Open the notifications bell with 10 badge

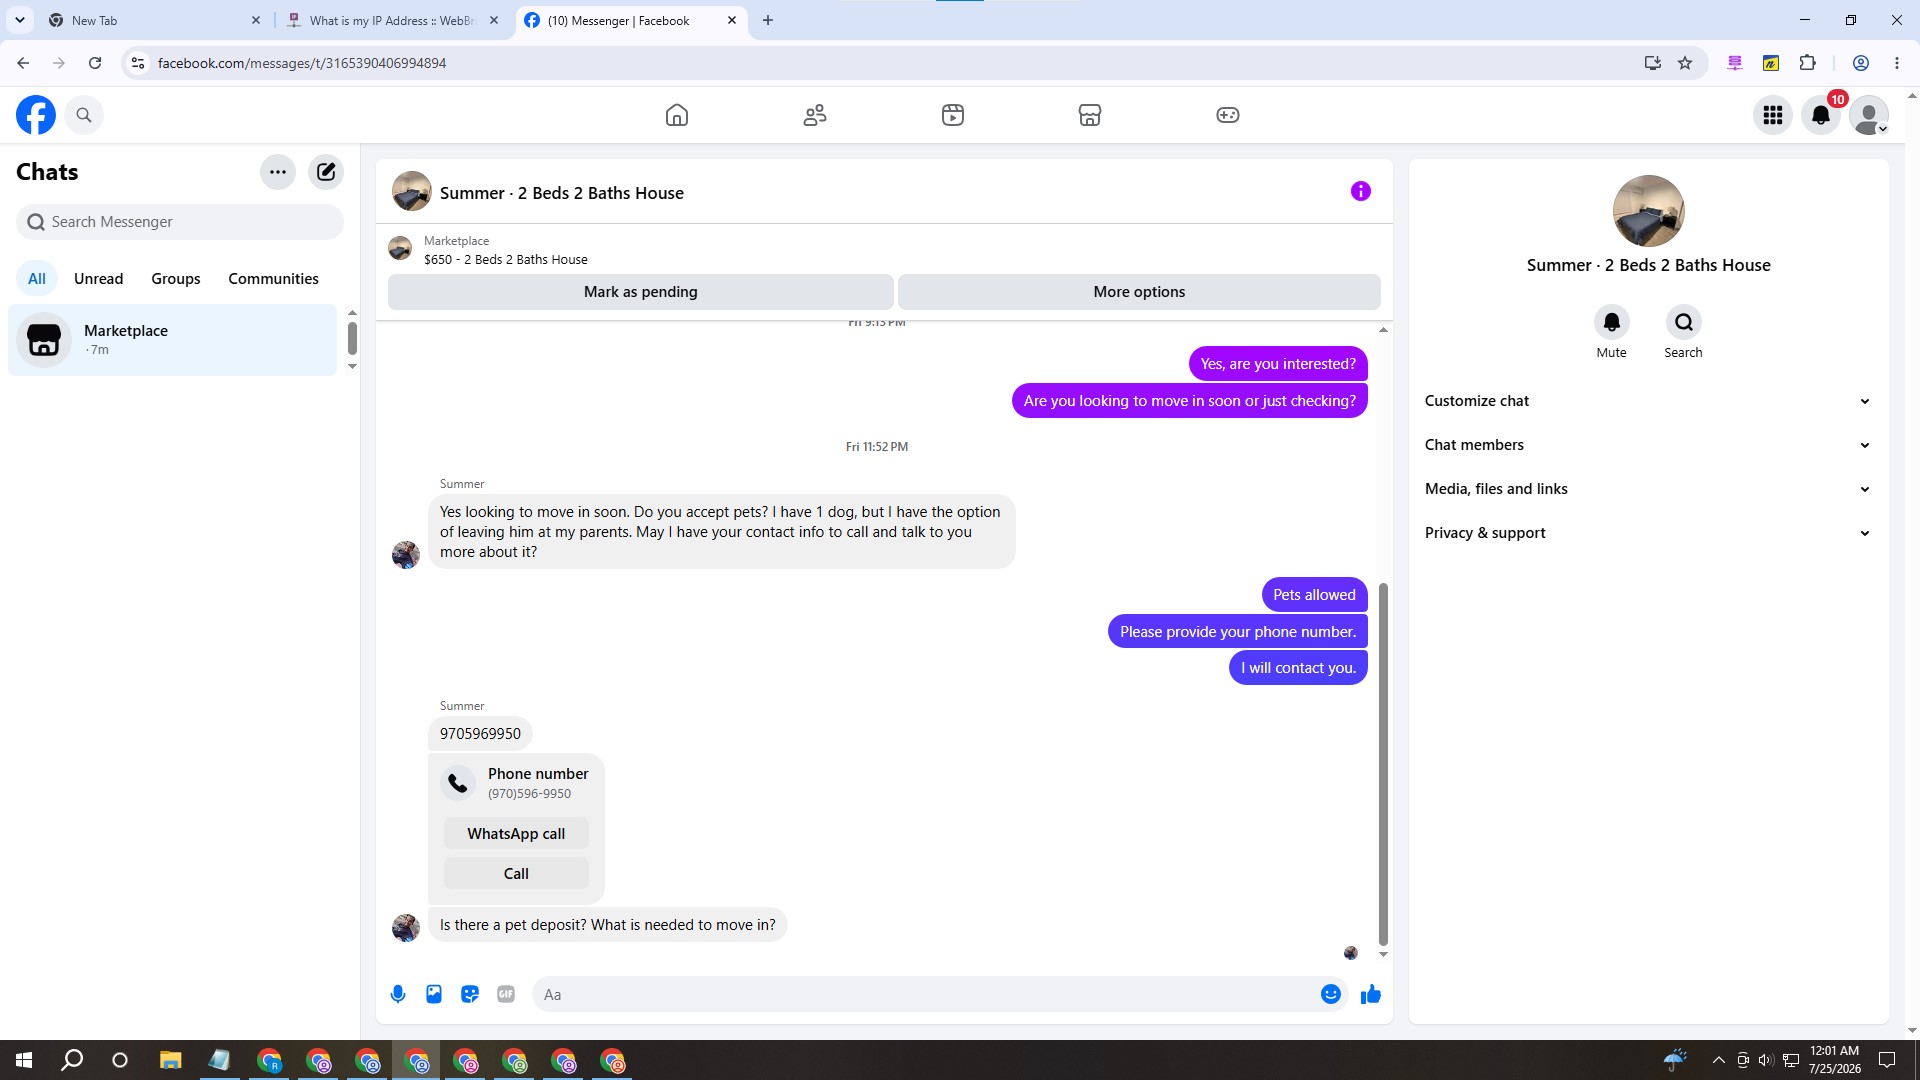[x=1821, y=115]
